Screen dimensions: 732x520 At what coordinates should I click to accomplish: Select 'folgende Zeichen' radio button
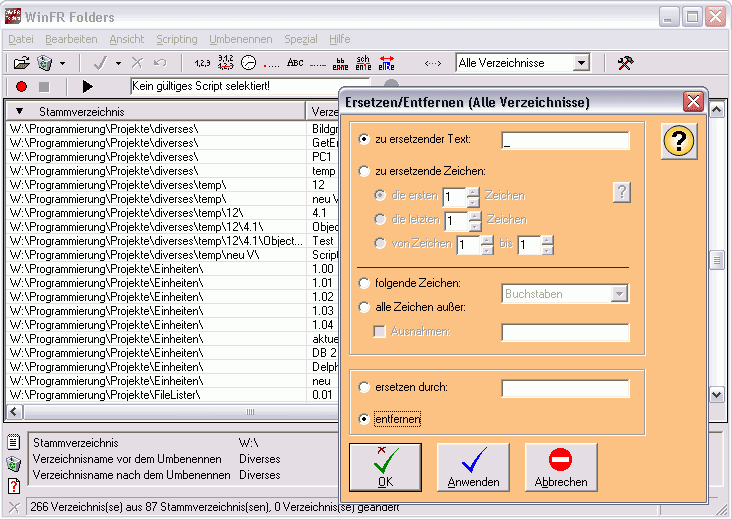tap(364, 283)
